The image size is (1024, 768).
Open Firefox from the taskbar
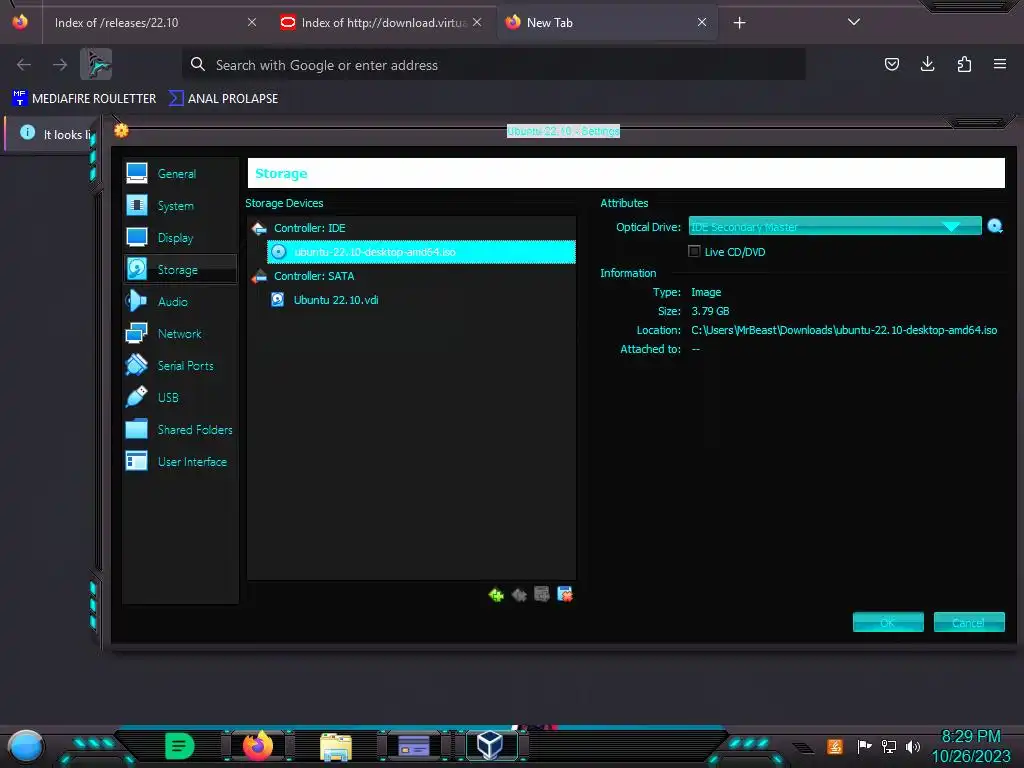[258, 746]
